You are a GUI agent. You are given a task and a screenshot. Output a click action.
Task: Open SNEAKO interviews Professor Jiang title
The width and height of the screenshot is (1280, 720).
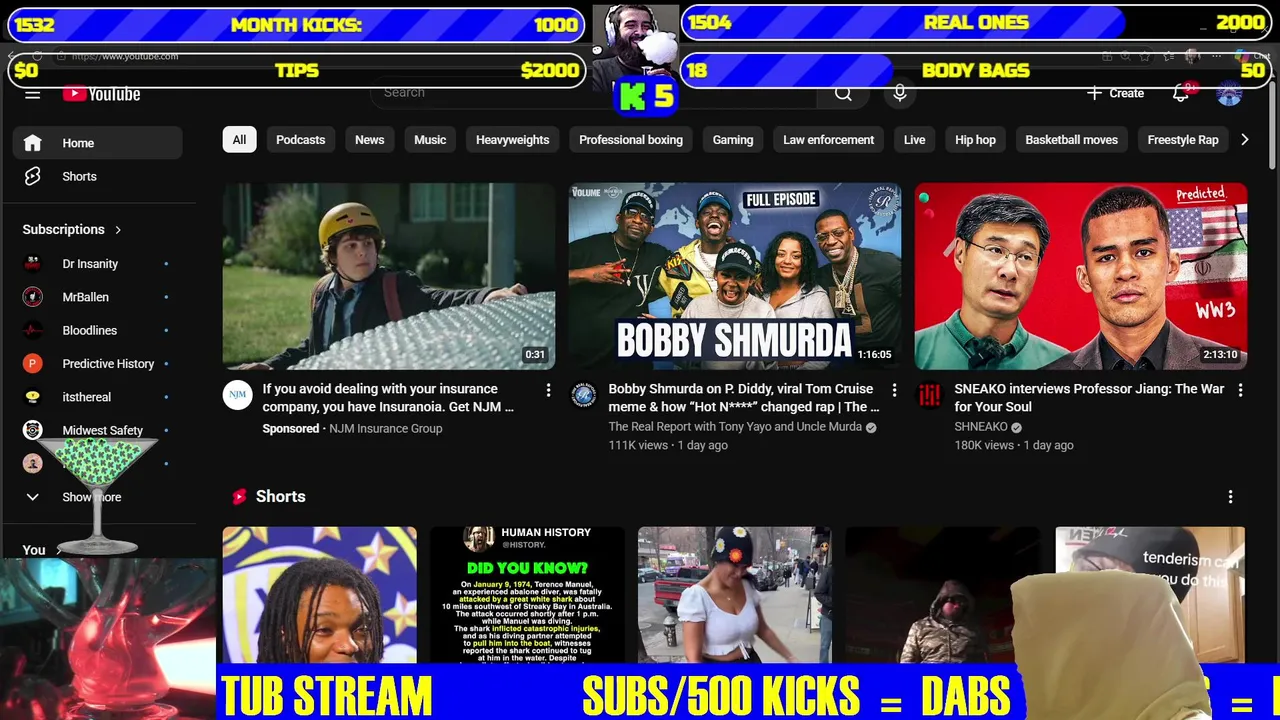tap(1089, 398)
